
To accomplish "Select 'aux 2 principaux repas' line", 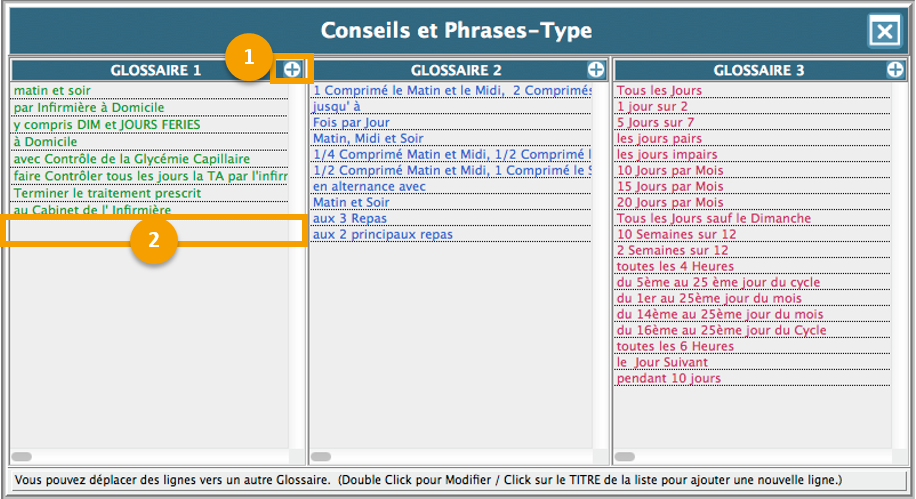I will [x=382, y=234].
